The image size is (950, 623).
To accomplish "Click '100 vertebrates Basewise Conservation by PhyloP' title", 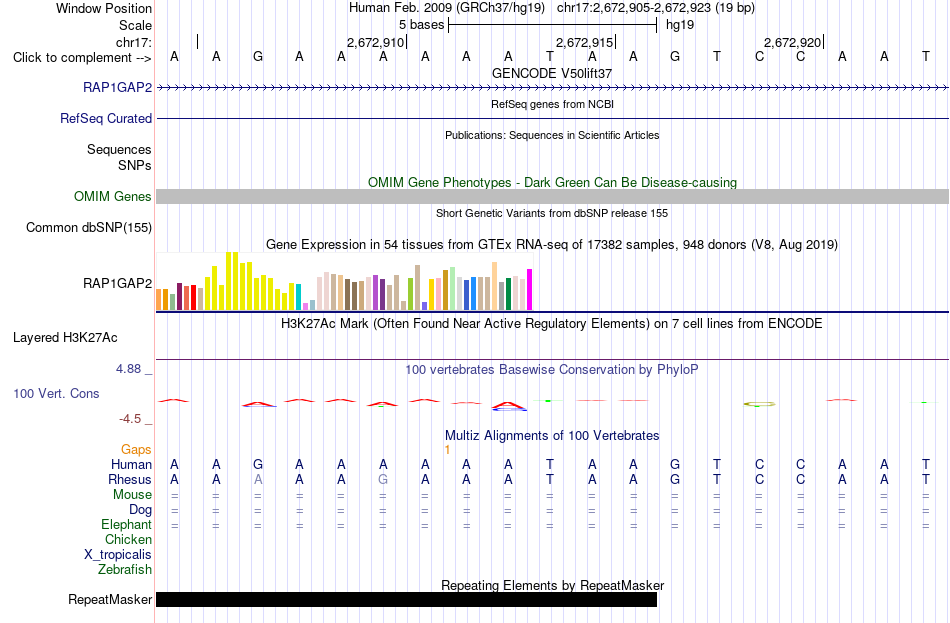I will click(x=552, y=370).
